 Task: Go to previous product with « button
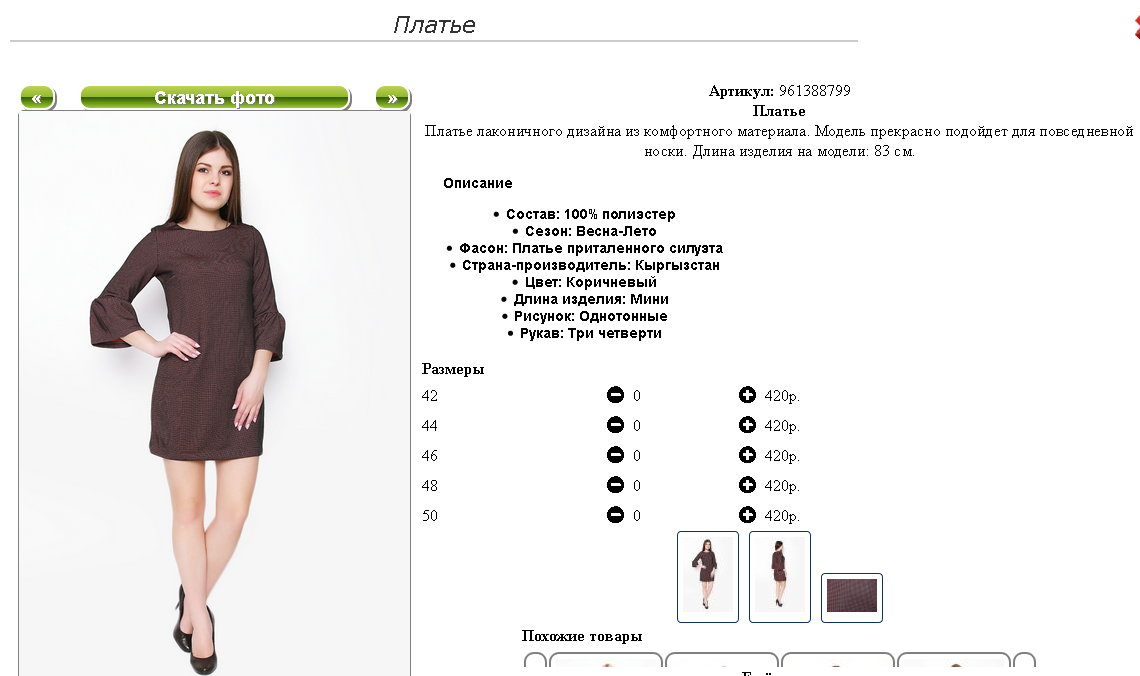point(38,97)
